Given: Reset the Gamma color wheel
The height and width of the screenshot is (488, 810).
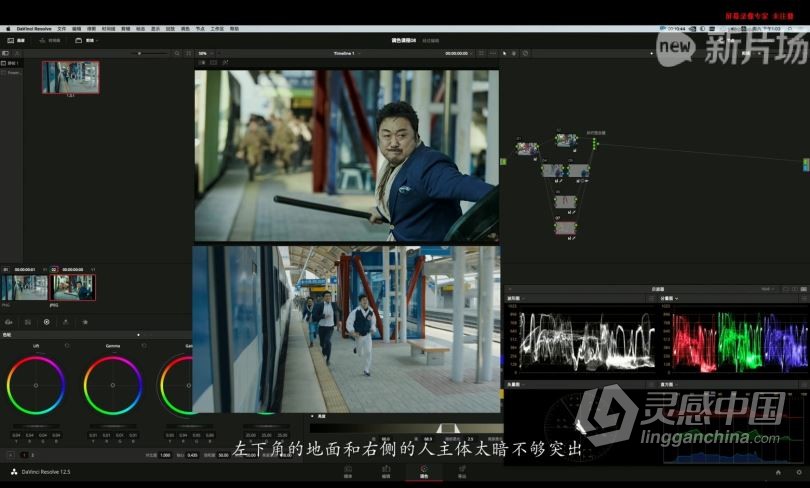Looking at the screenshot, I should coord(144,345).
